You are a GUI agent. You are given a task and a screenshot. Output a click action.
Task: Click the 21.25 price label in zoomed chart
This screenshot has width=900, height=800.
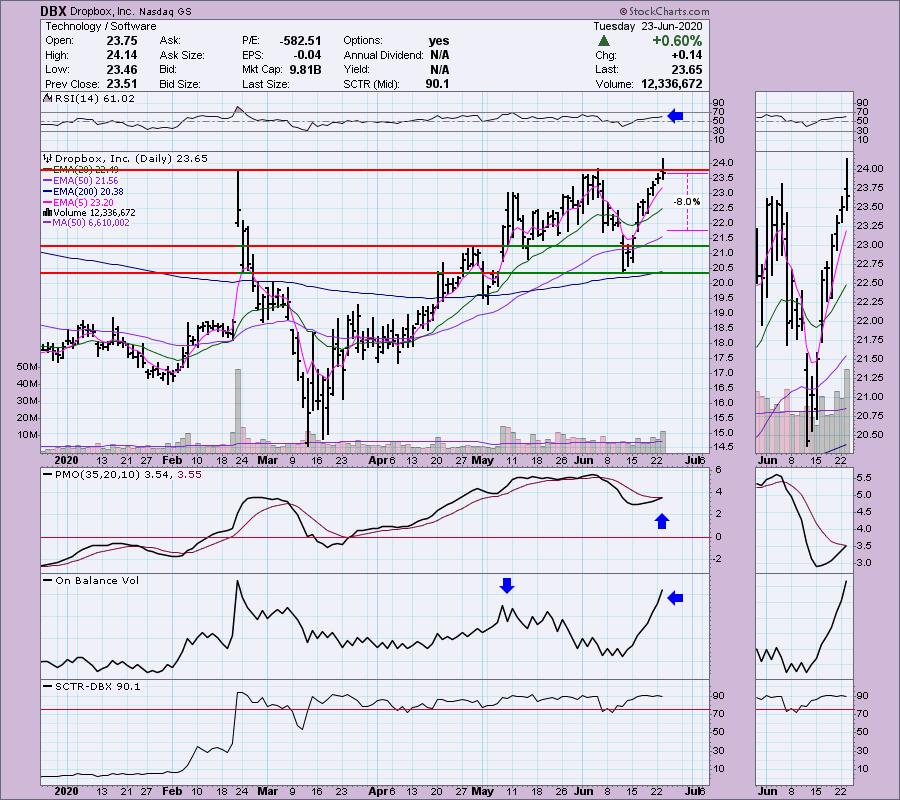pos(869,378)
